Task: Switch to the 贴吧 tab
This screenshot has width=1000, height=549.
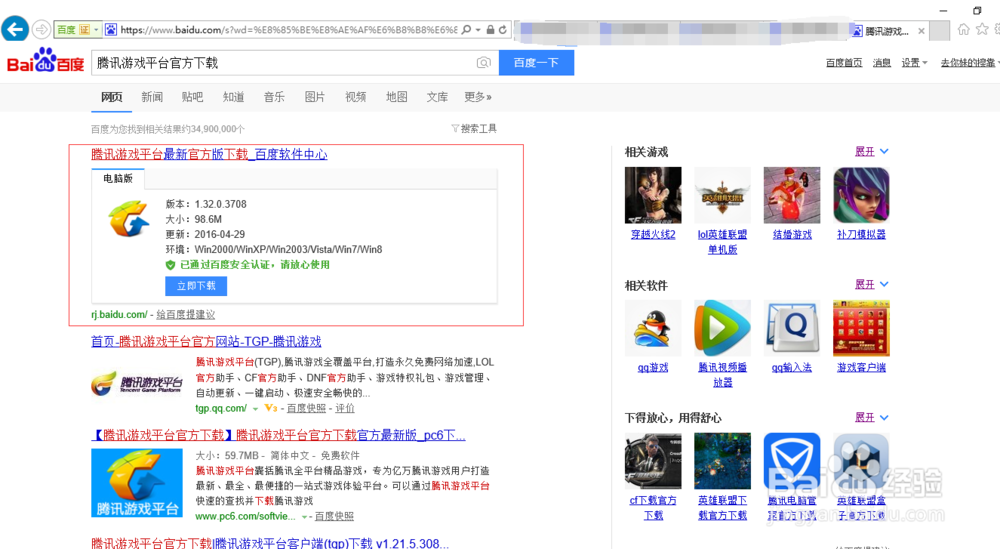Action: click(192, 97)
